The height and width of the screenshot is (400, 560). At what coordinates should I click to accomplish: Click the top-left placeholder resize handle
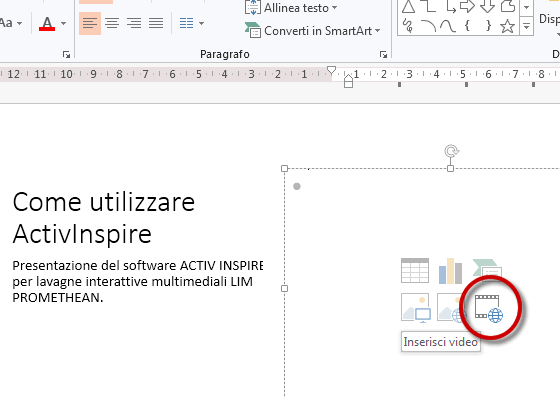pos(285,168)
